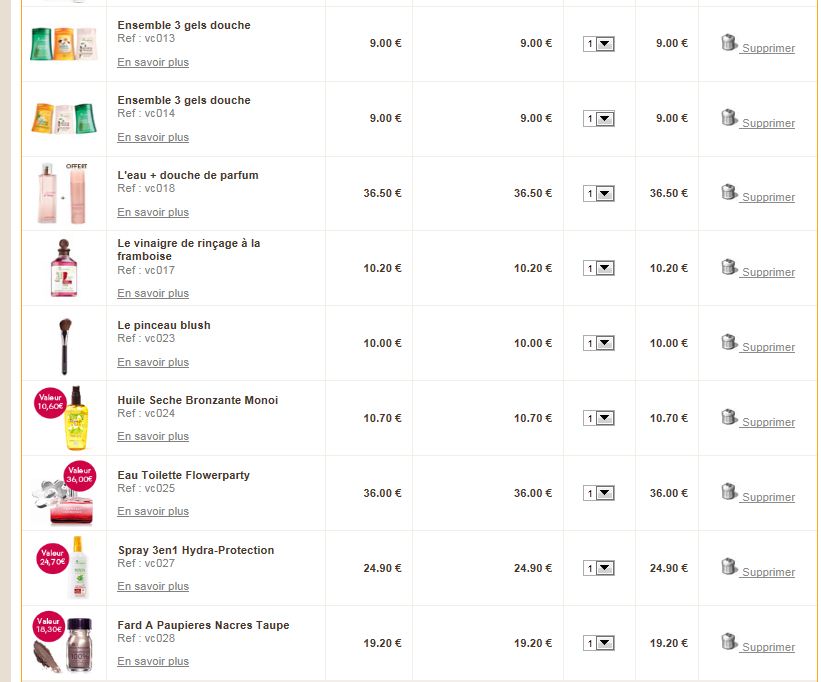
Task: Open quantity dropdown for vc014 gels douche
Action: 599,119
